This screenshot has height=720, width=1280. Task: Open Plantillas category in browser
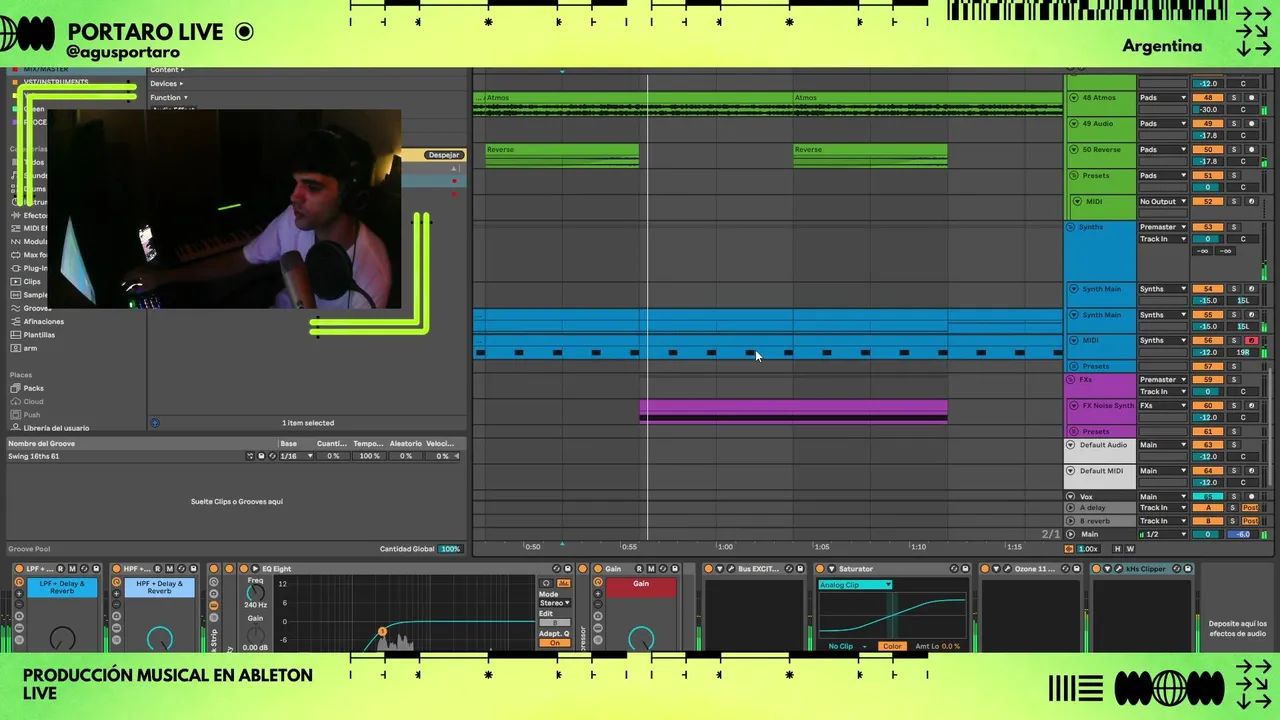click(x=39, y=335)
